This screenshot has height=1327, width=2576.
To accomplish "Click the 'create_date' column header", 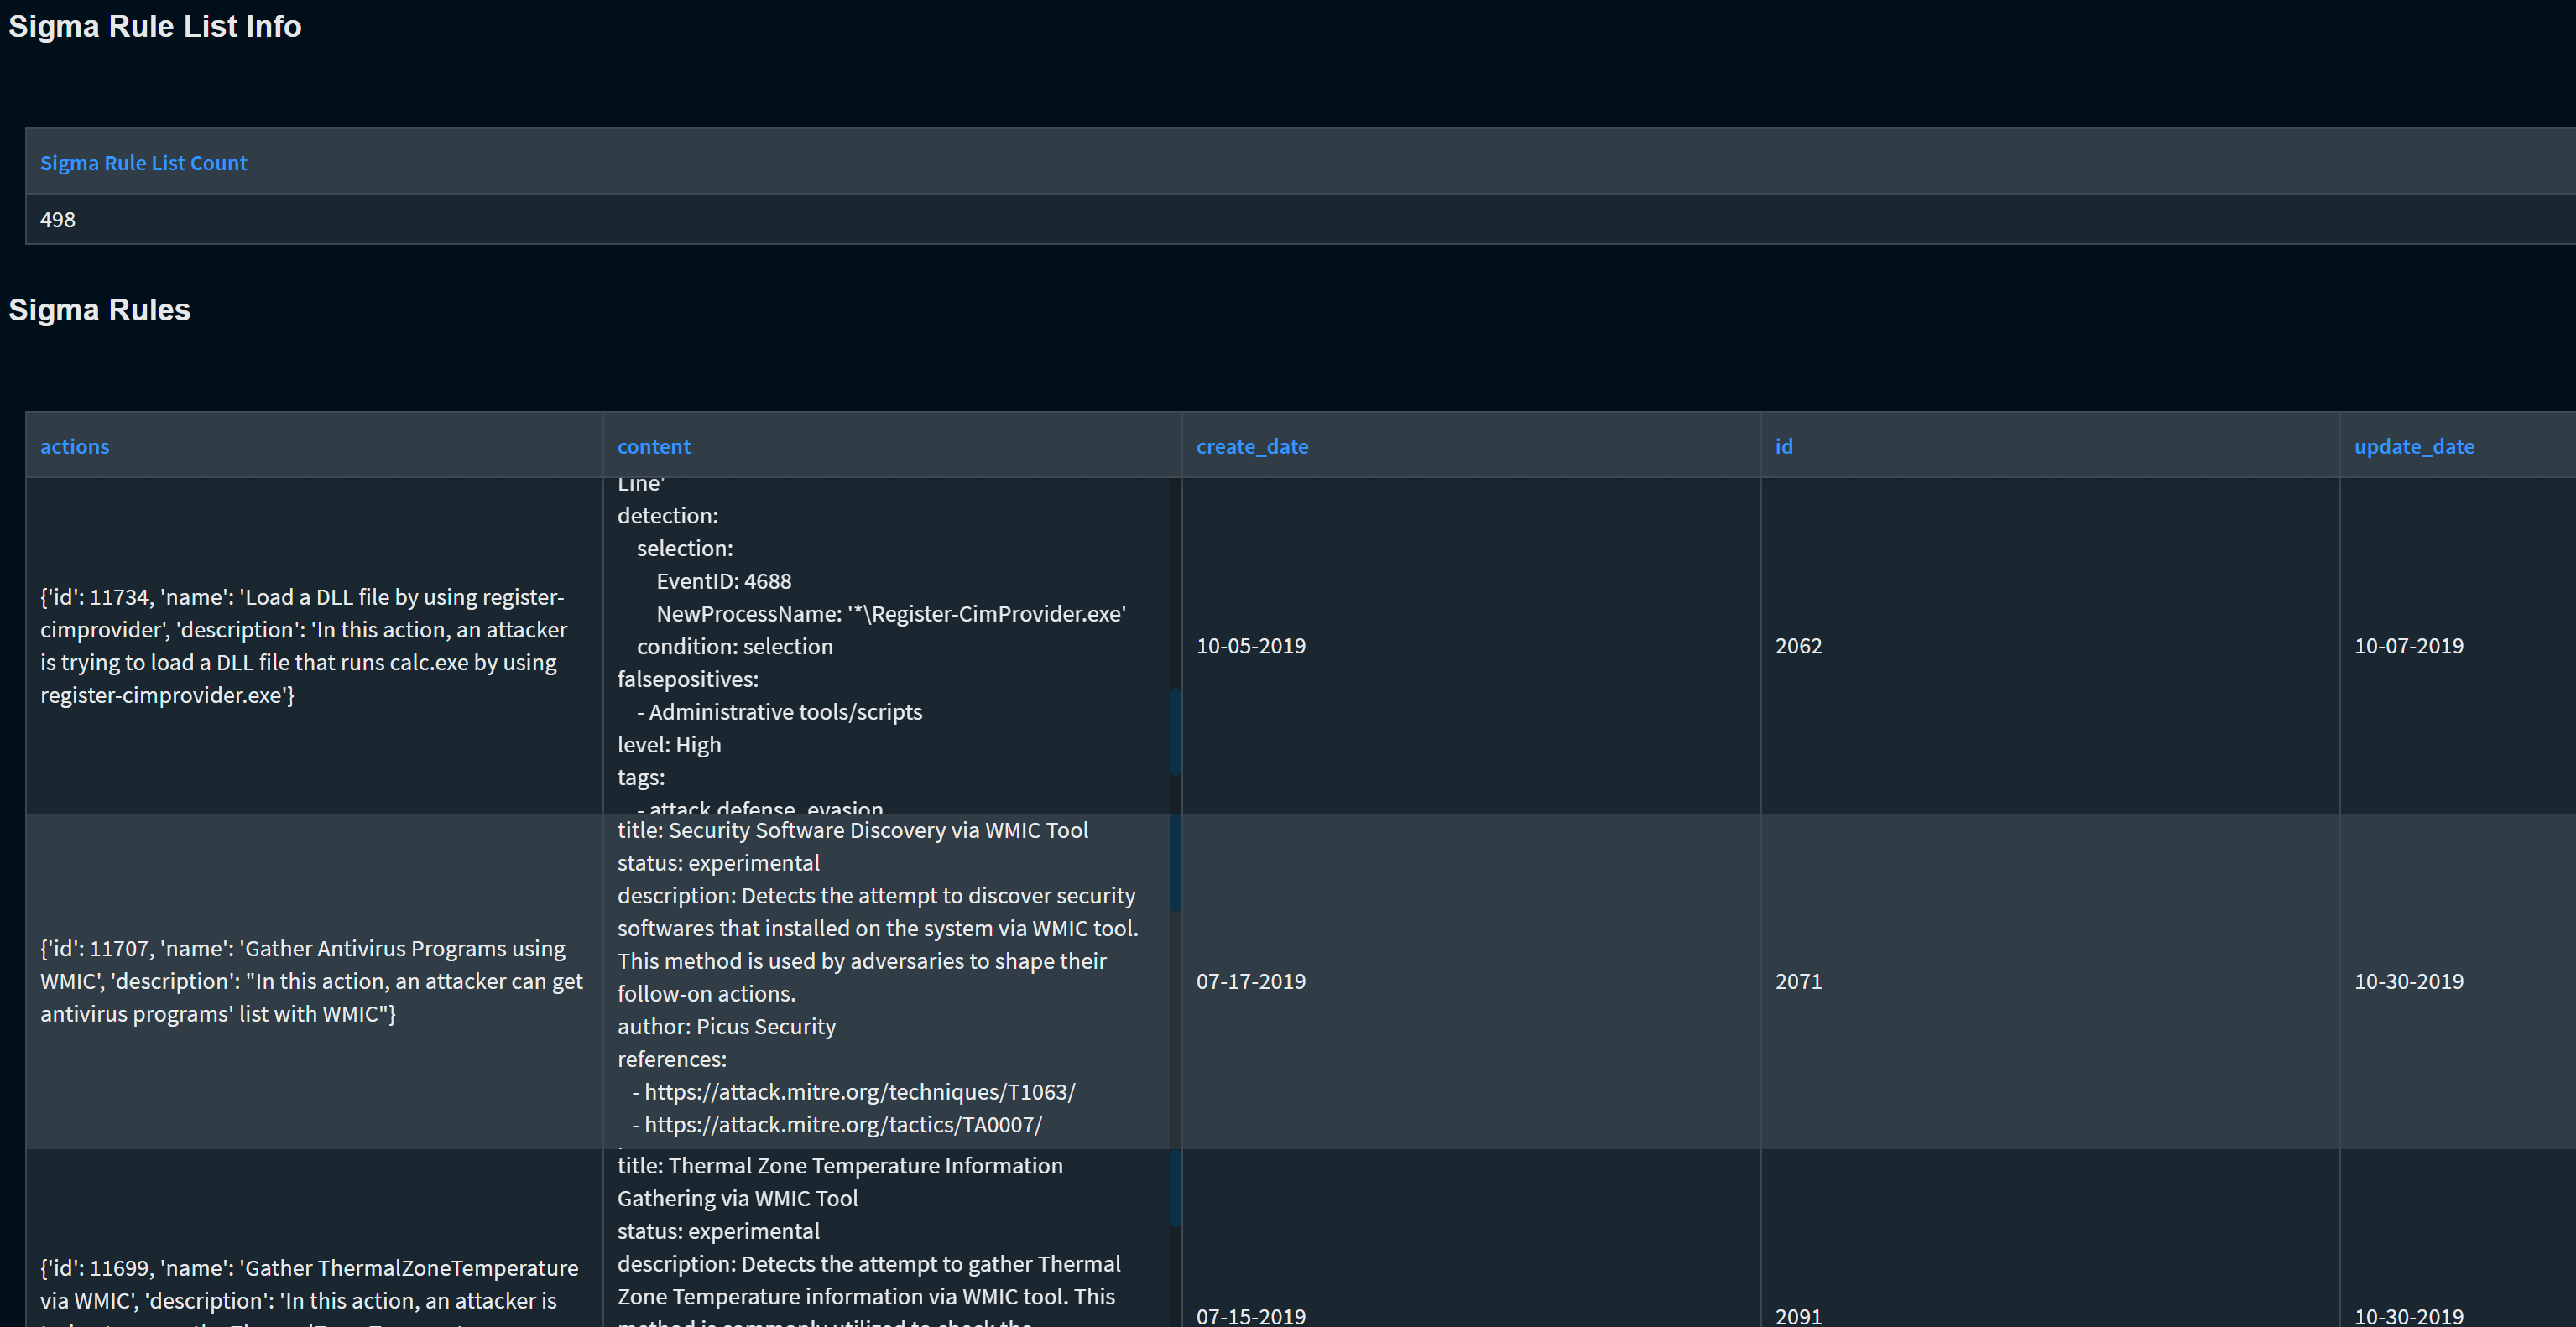I will tap(1252, 446).
